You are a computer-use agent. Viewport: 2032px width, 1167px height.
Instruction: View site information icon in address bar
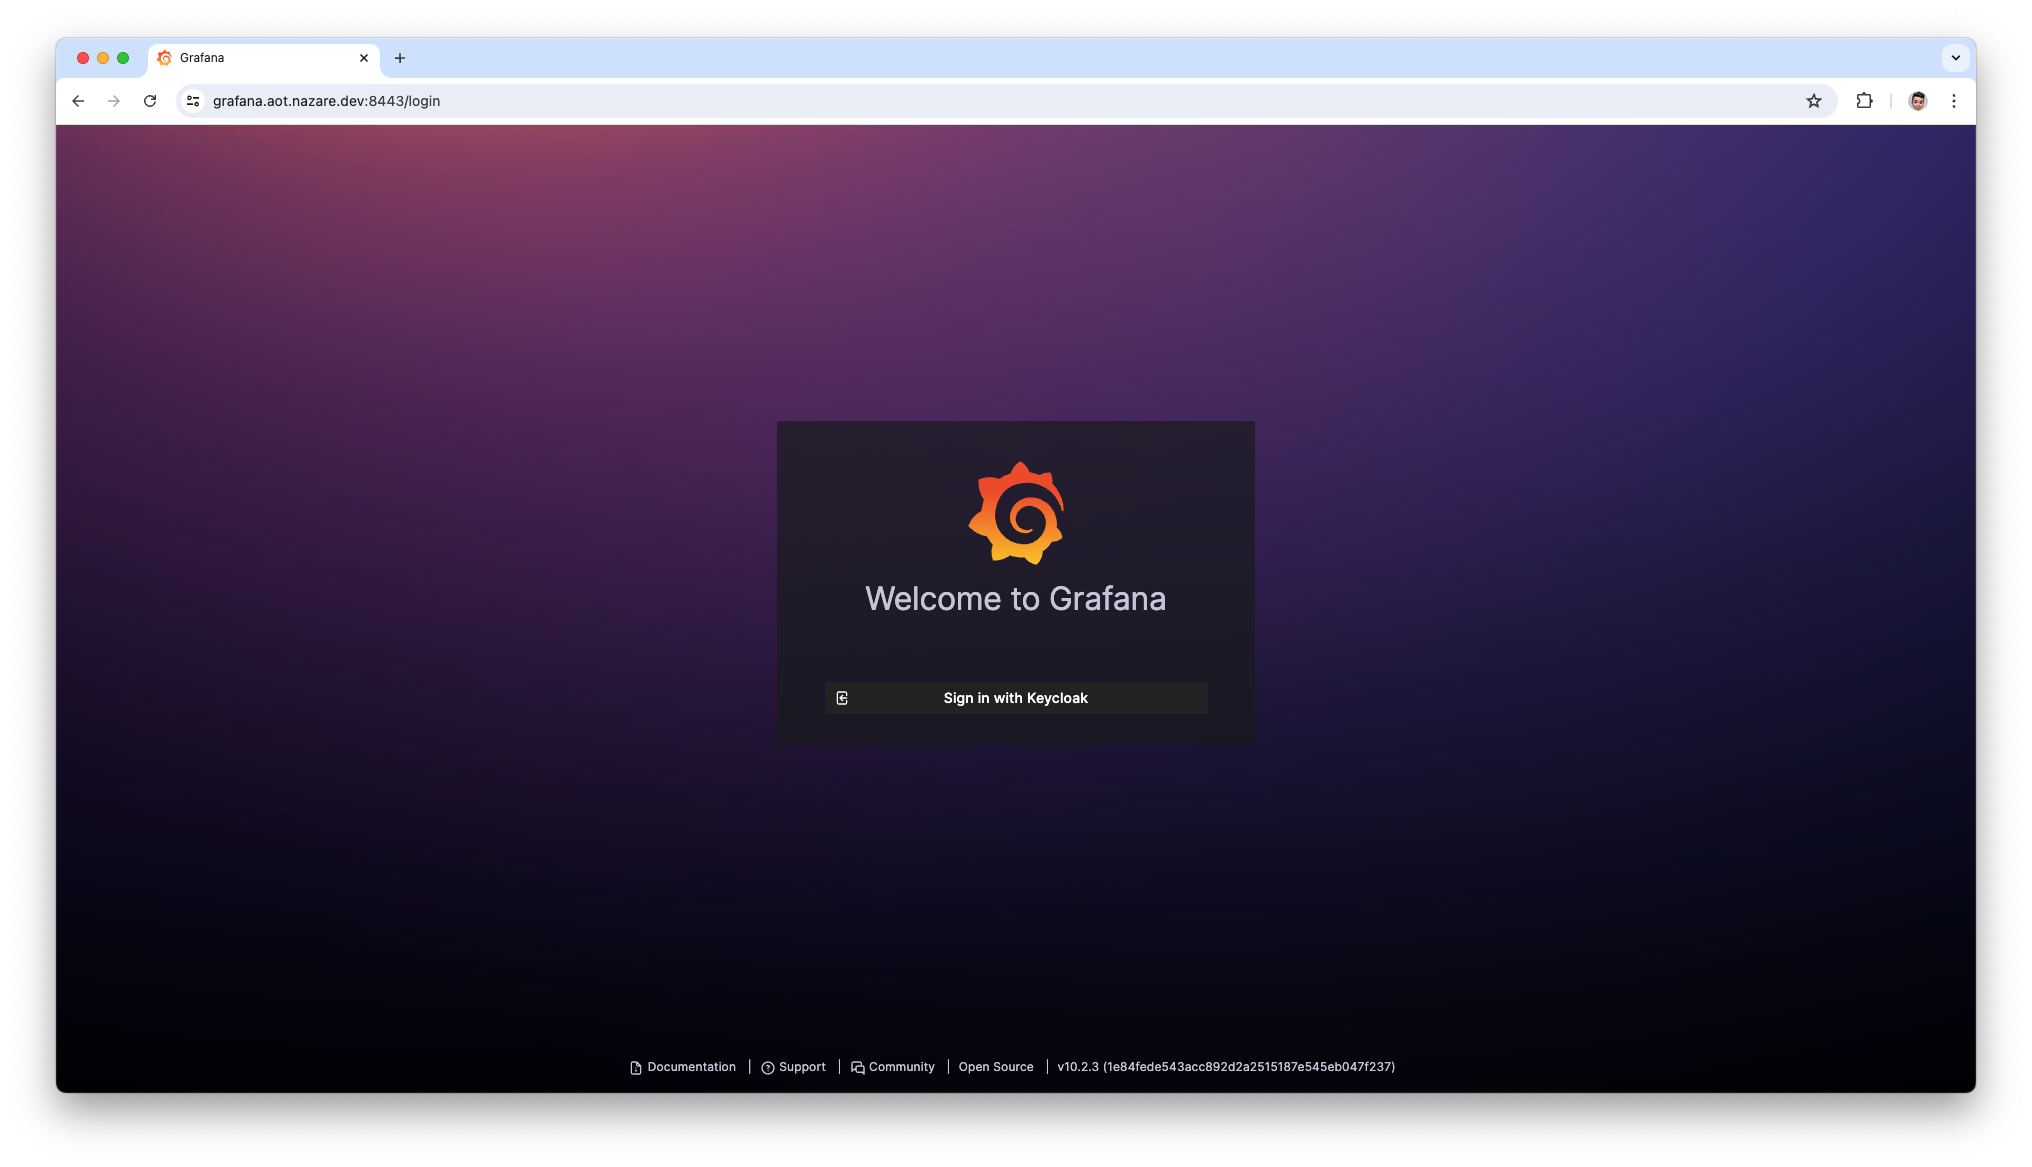[193, 101]
